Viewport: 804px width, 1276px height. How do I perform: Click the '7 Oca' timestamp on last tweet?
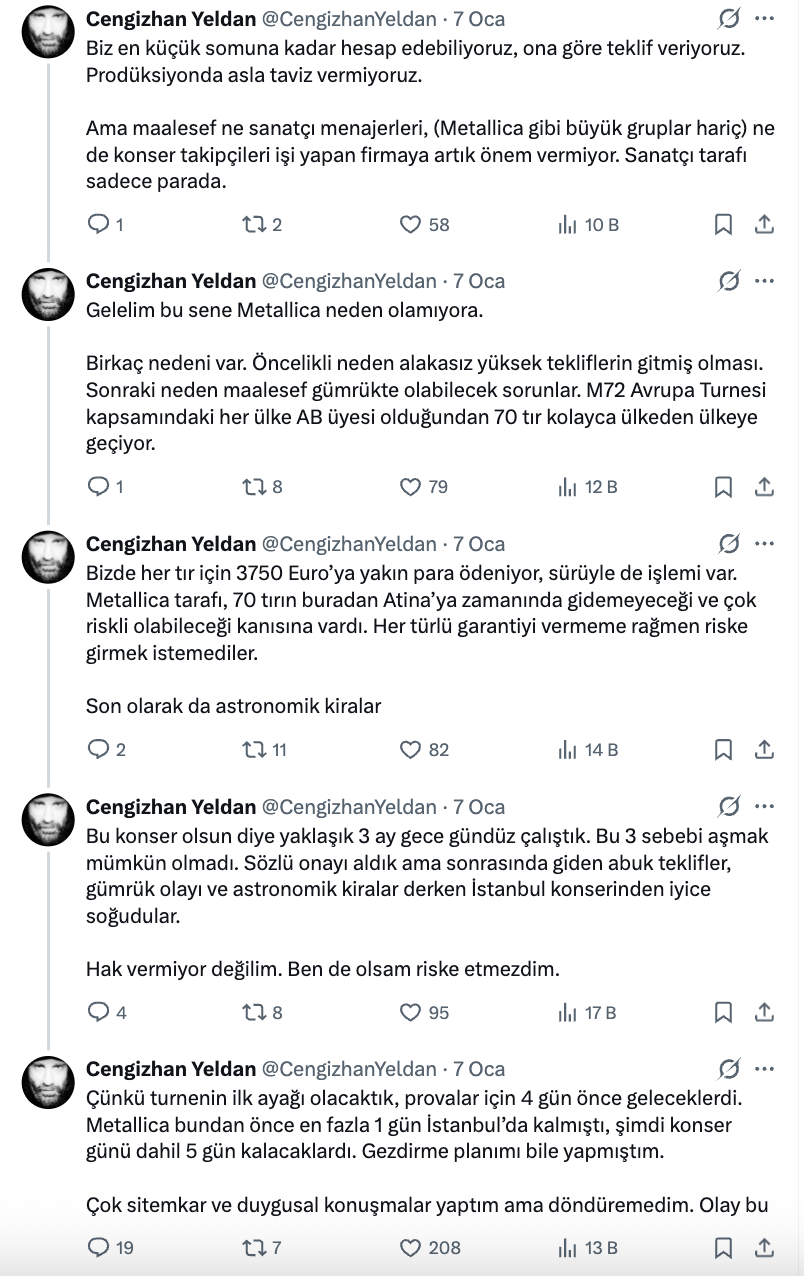click(479, 1069)
